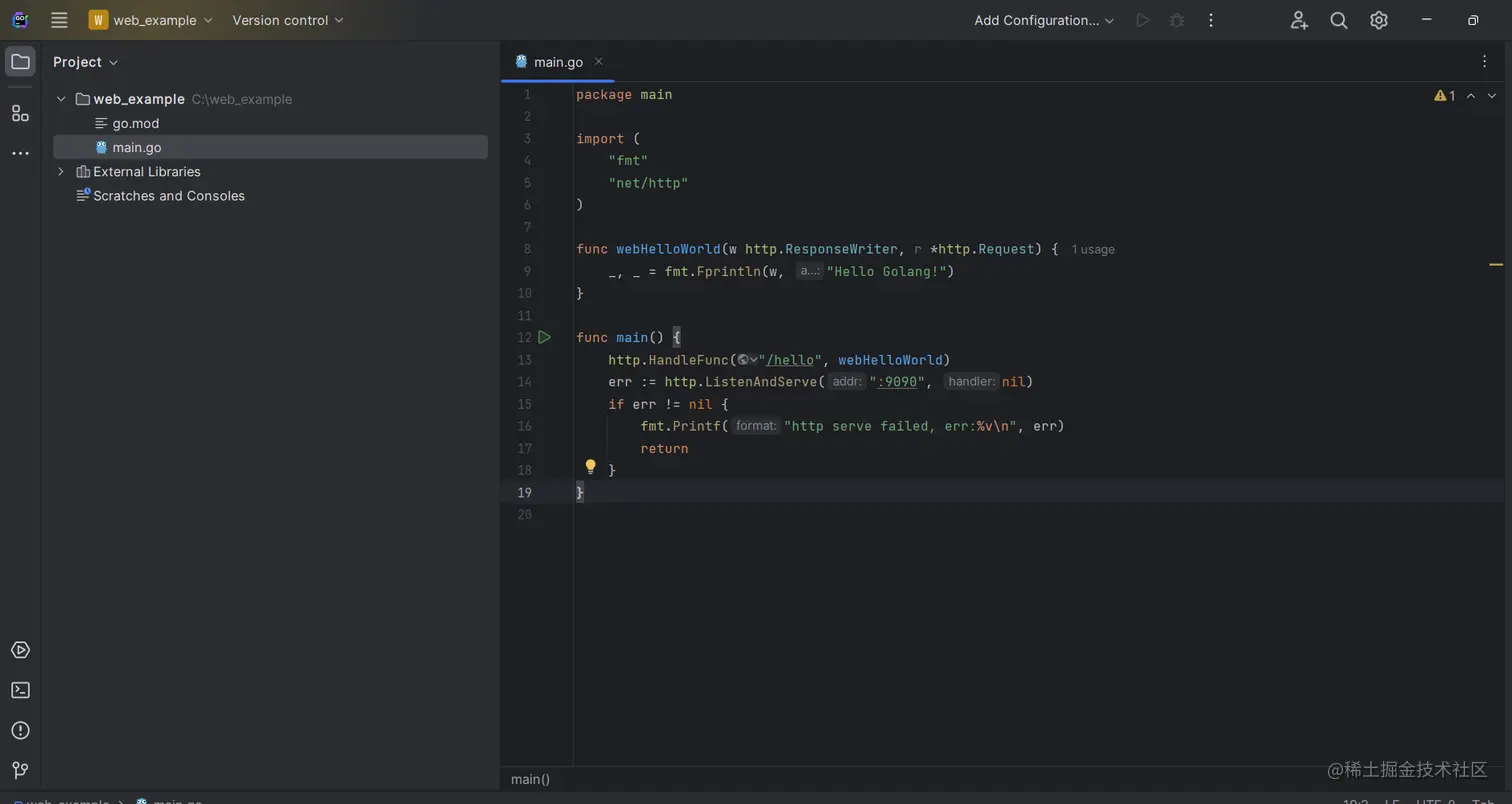Click gutter line number 14
The width and height of the screenshot is (1512, 804).
[524, 382]
